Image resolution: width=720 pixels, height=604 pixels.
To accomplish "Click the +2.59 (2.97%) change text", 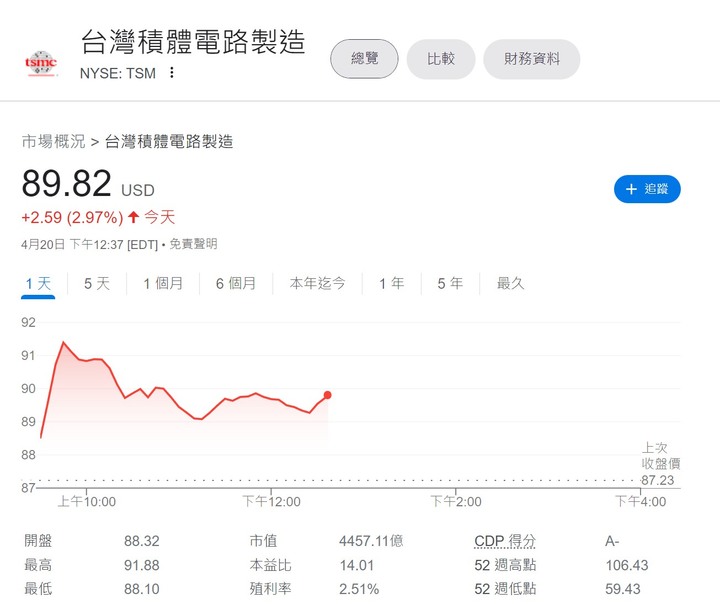I will [x=72, y=217].
